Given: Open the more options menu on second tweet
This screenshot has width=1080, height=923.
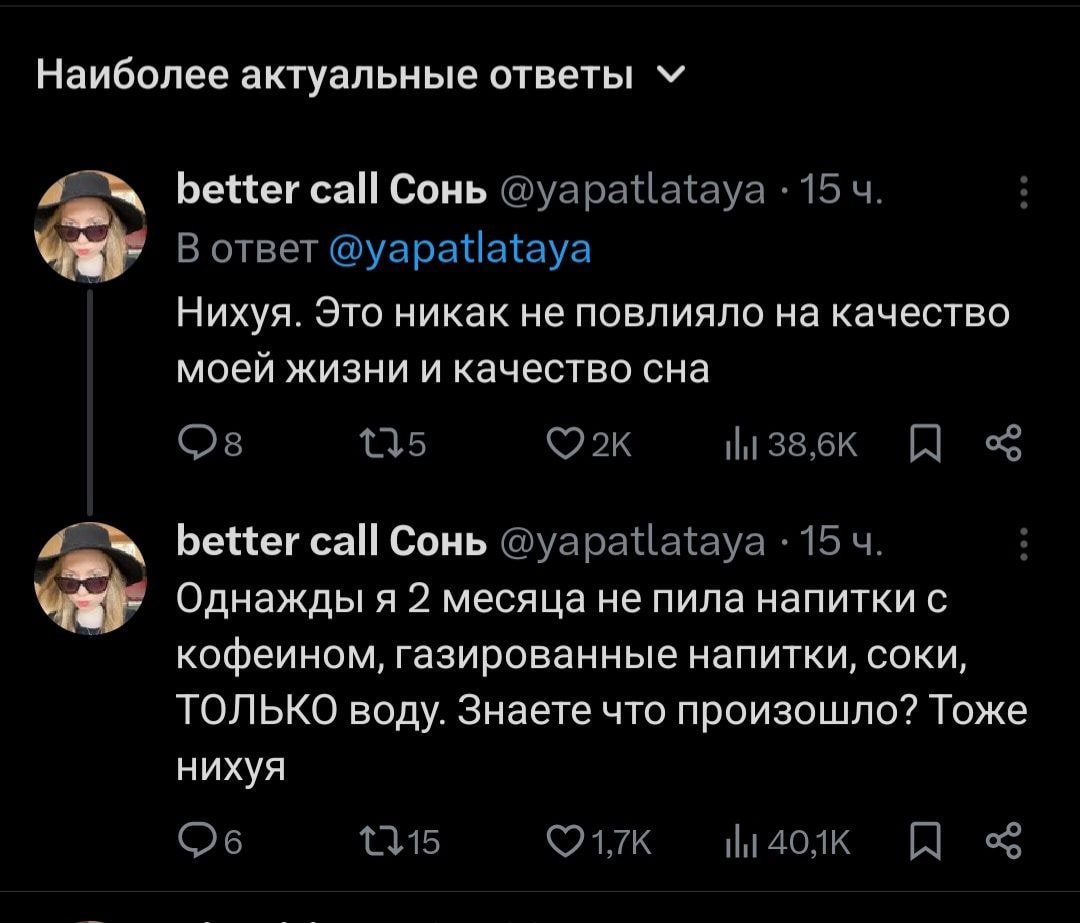Looking at the screenshot, I should 1023,545.
